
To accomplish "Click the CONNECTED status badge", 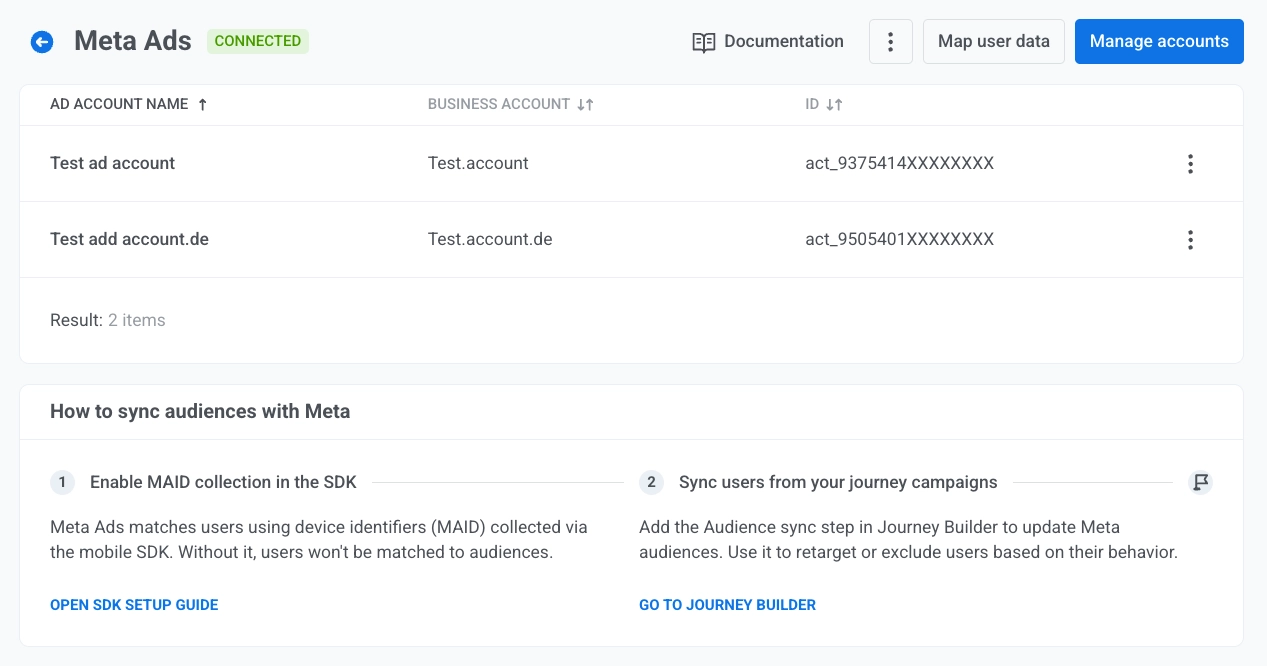I will tap(258, 41).
